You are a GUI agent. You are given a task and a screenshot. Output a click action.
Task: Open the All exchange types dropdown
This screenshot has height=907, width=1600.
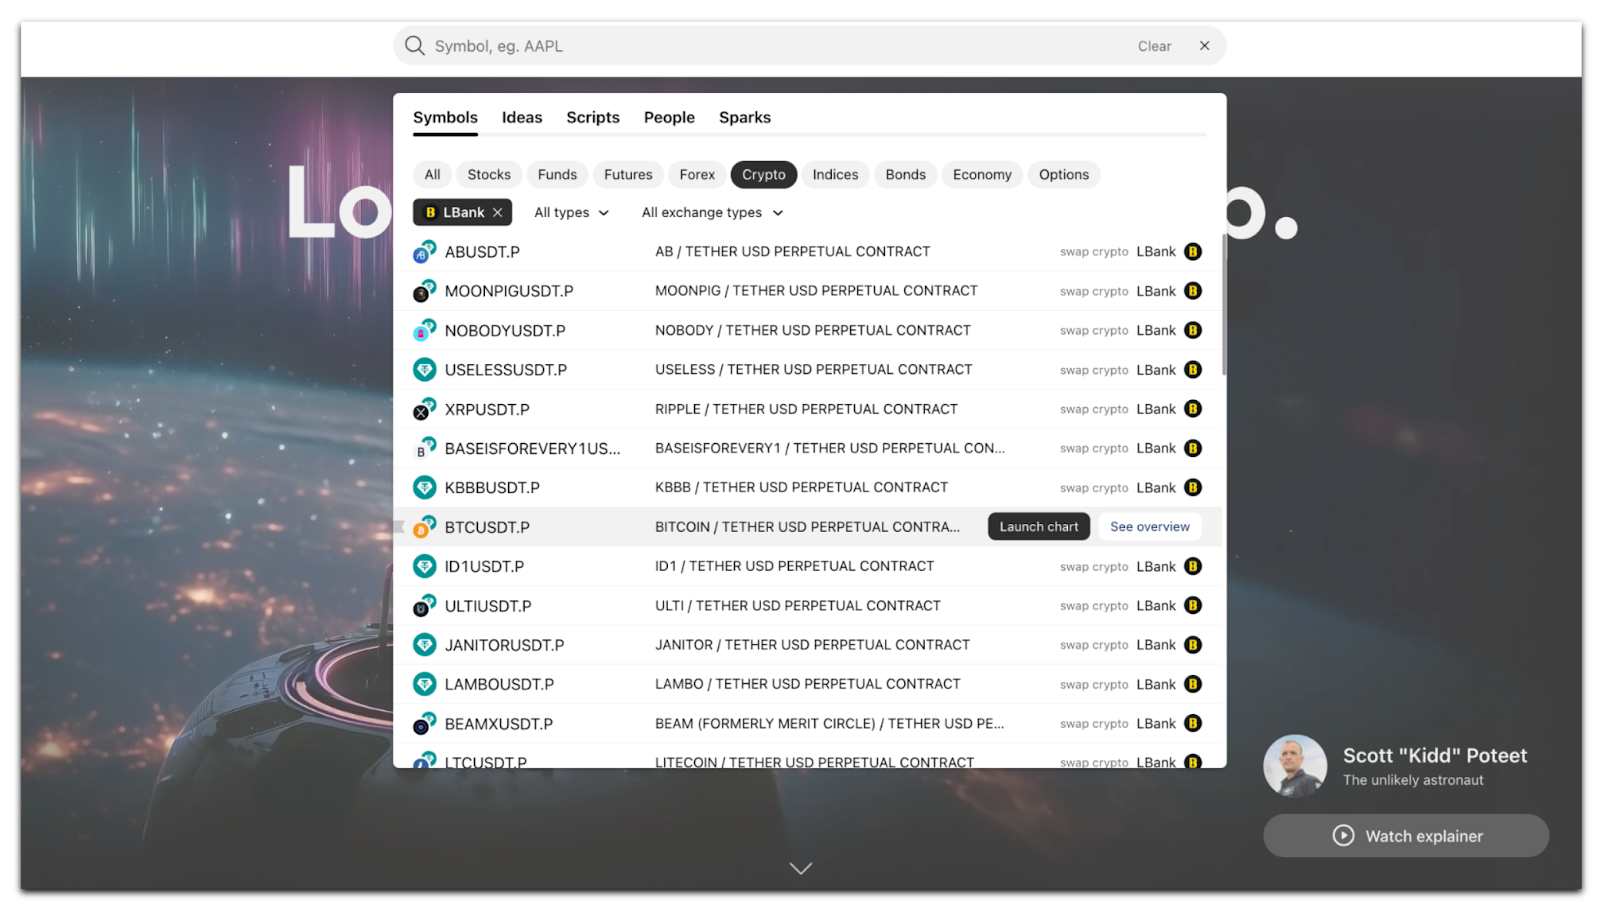click(x=712, y=212)
